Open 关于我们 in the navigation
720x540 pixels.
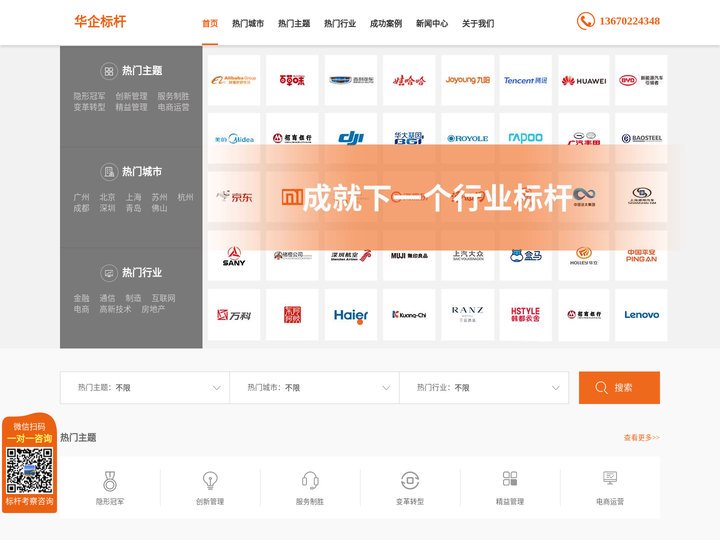478,23
